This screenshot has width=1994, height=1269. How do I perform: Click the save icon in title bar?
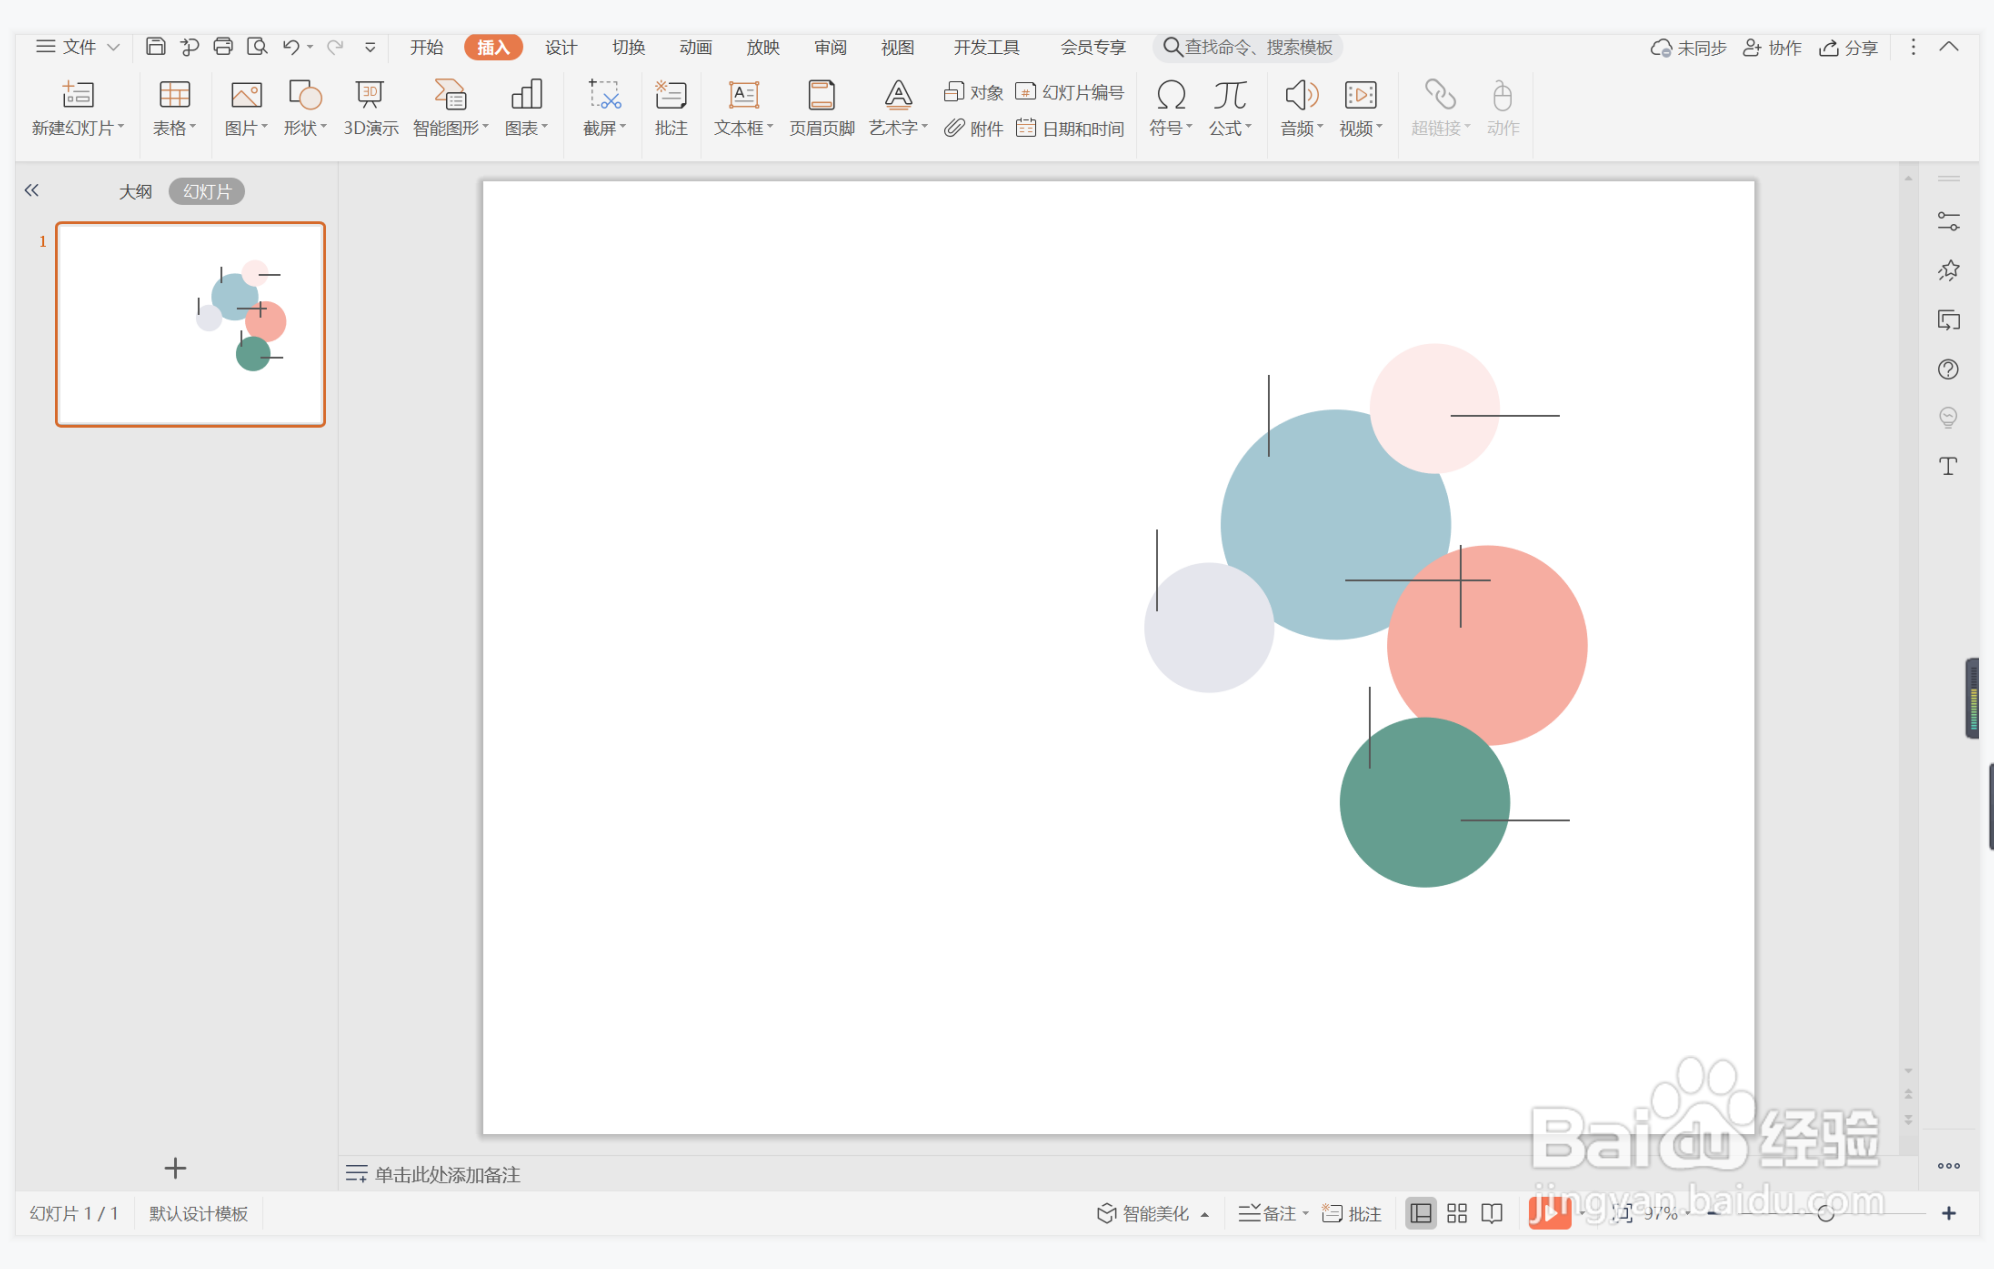click(155, 46)
